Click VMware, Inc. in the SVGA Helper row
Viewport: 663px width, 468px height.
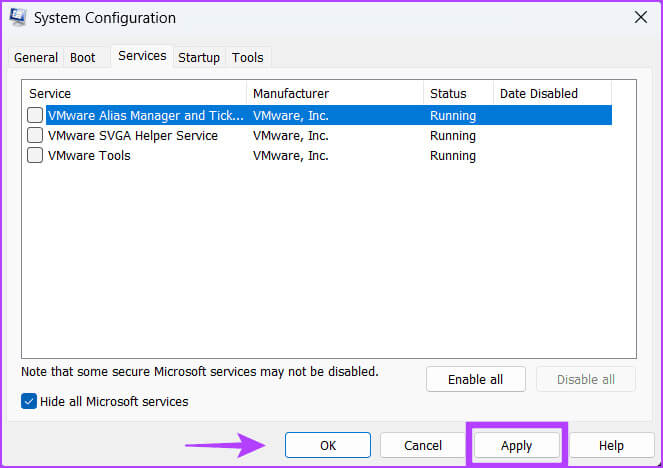290,136
